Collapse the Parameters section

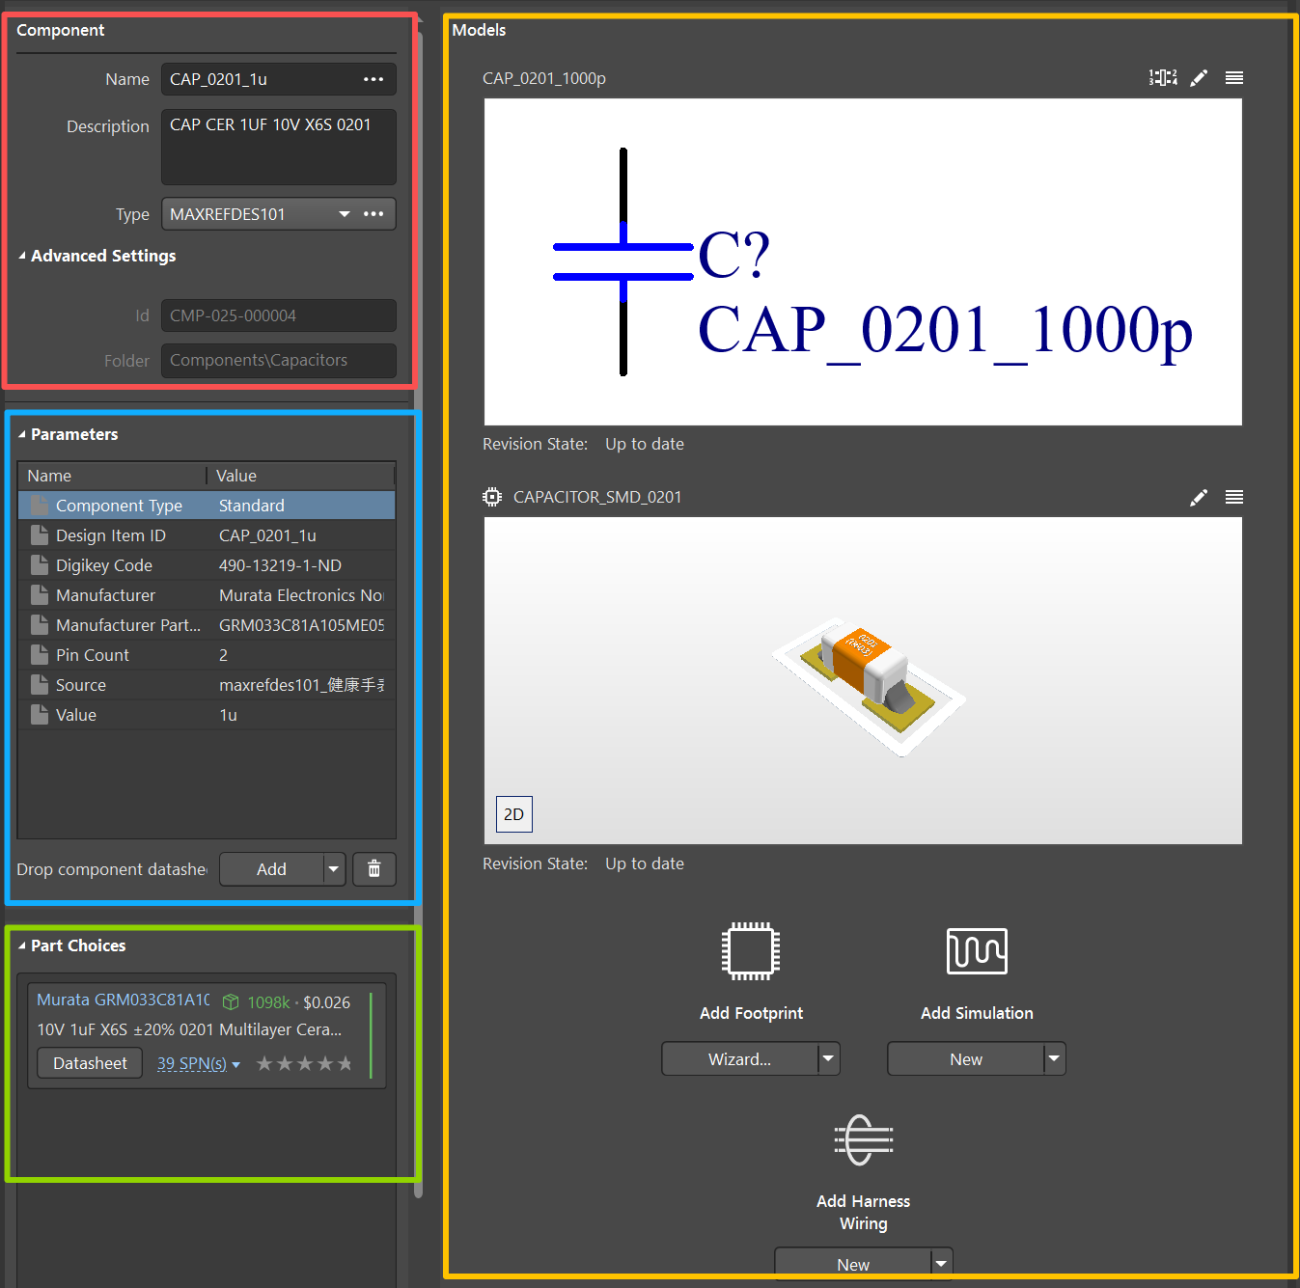click(22, 434)
